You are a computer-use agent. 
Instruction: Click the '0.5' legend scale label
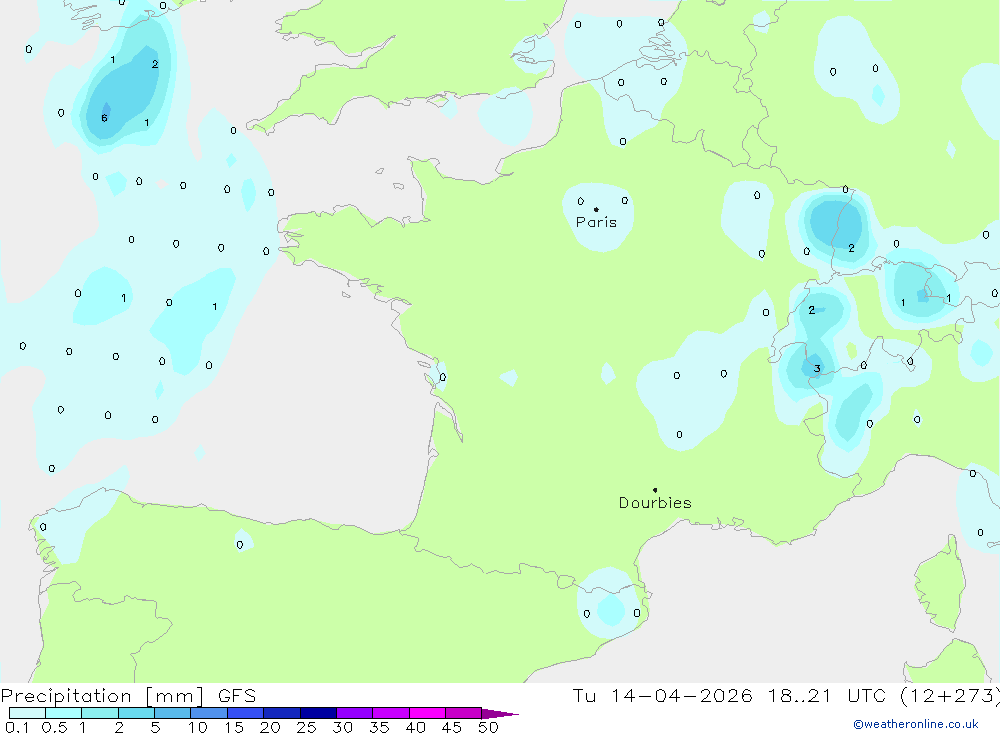point(54,727)
